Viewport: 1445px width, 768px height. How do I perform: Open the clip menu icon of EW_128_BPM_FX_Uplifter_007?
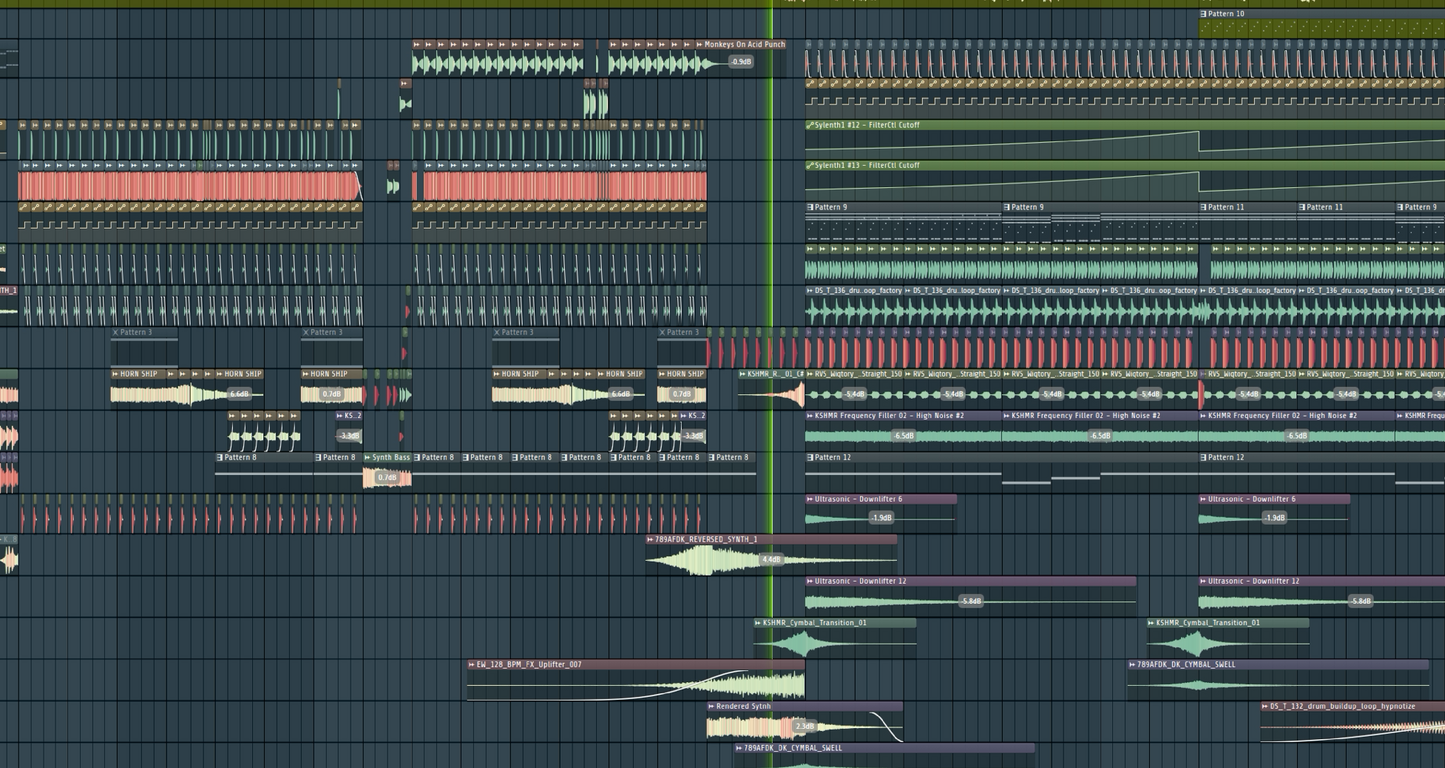point(472,664)
